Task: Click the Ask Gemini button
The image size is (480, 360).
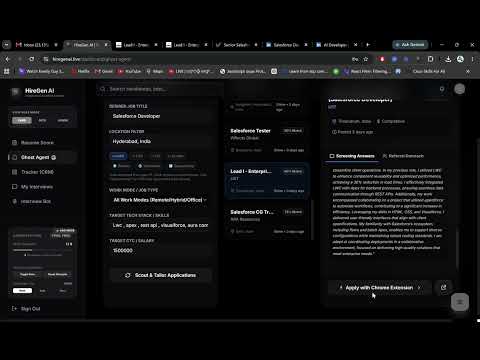Action: tap(410, 45)
